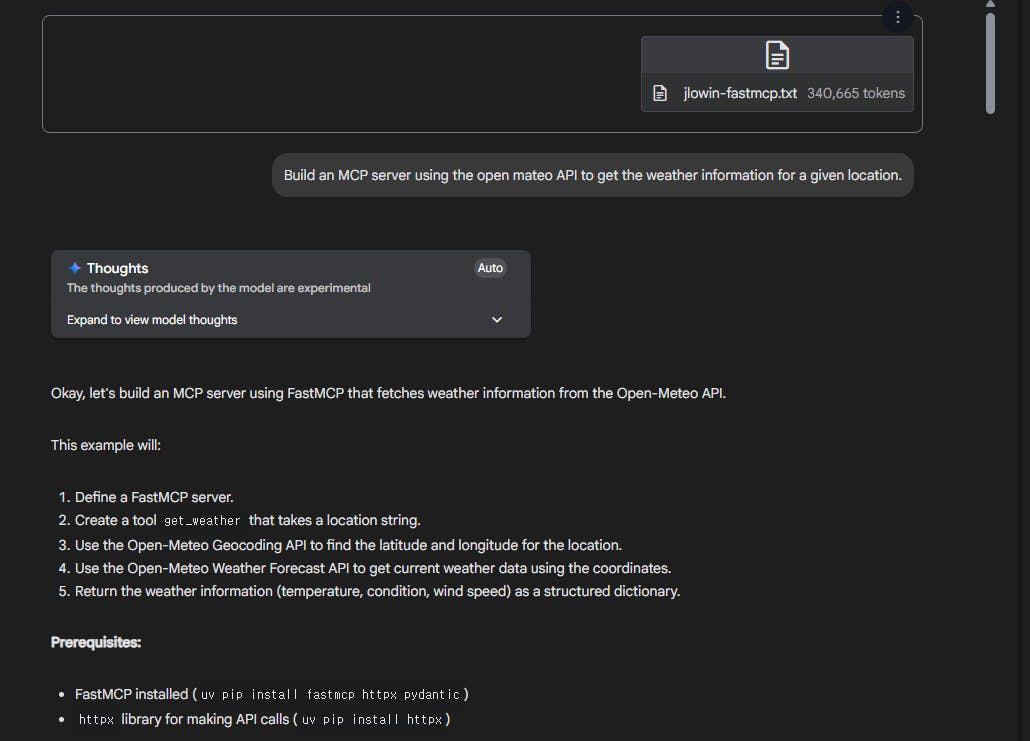Click the Prerequisites heading

point(96,642)
